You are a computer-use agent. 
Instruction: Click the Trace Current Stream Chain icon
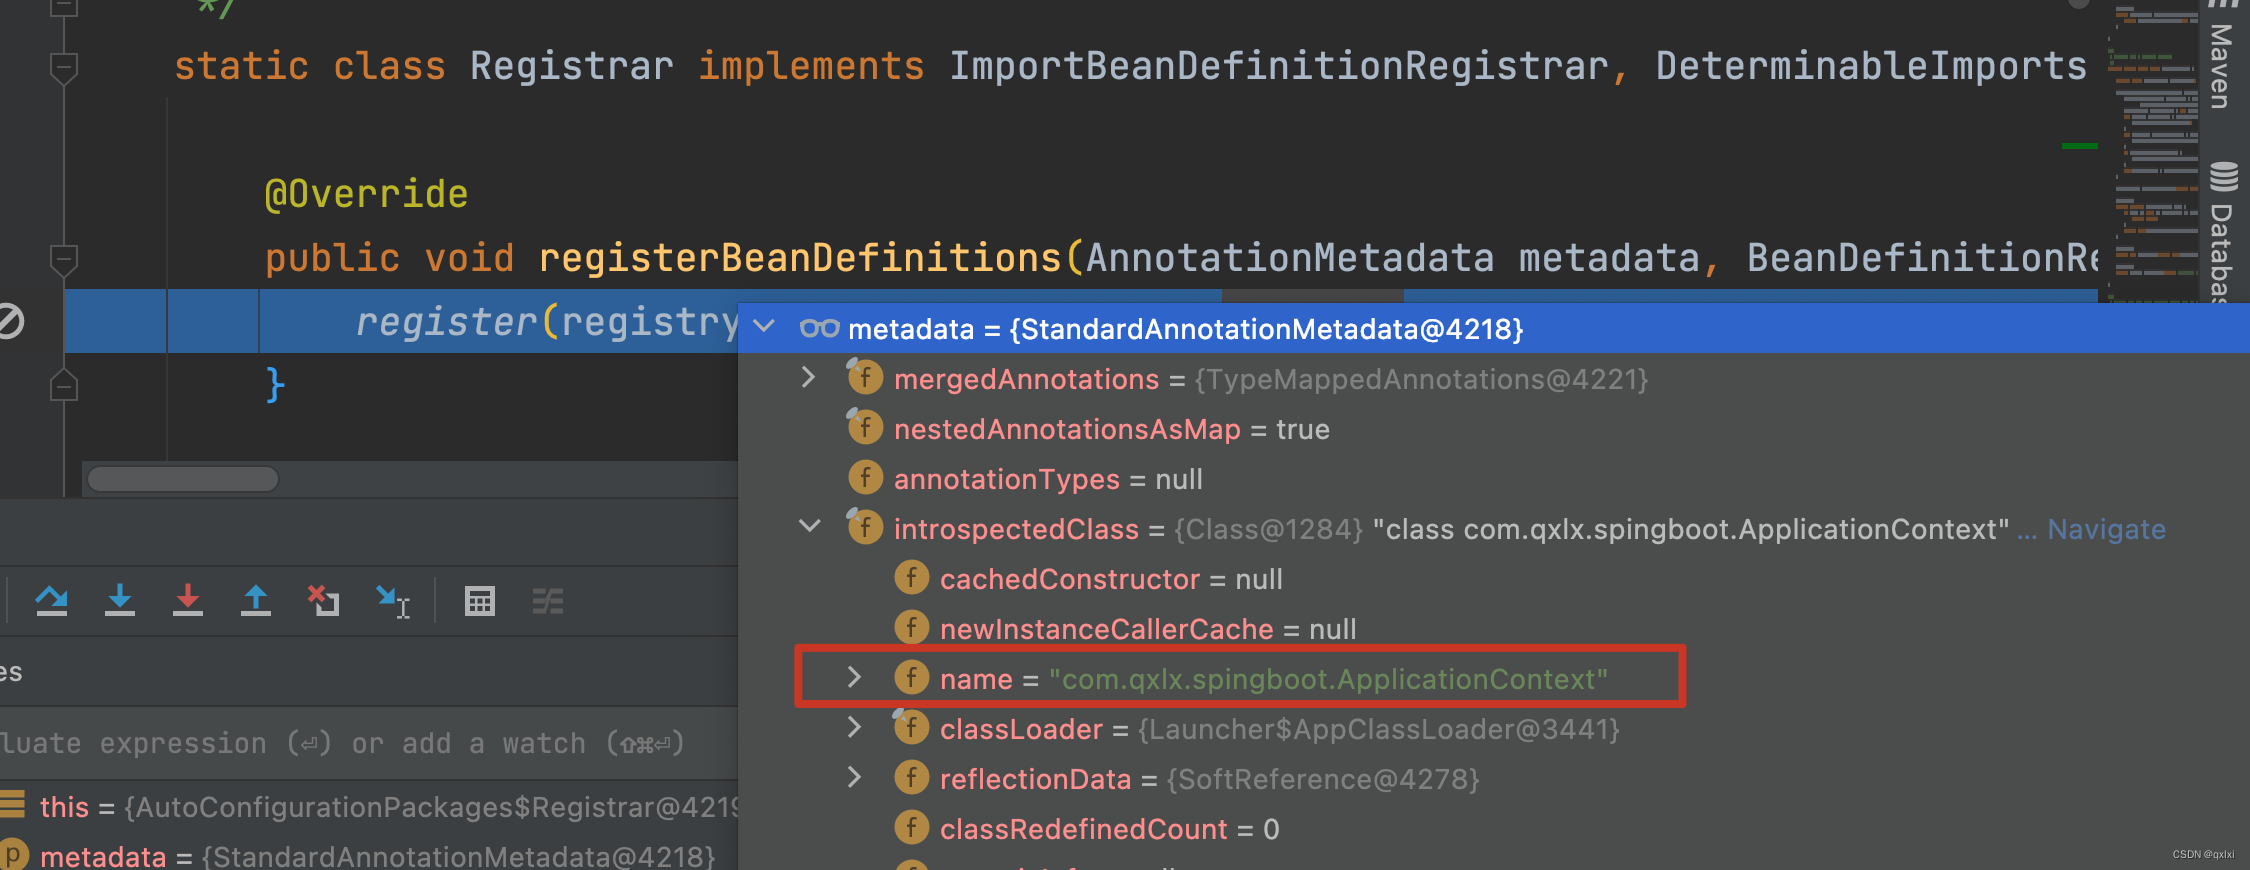click(547, 601)
